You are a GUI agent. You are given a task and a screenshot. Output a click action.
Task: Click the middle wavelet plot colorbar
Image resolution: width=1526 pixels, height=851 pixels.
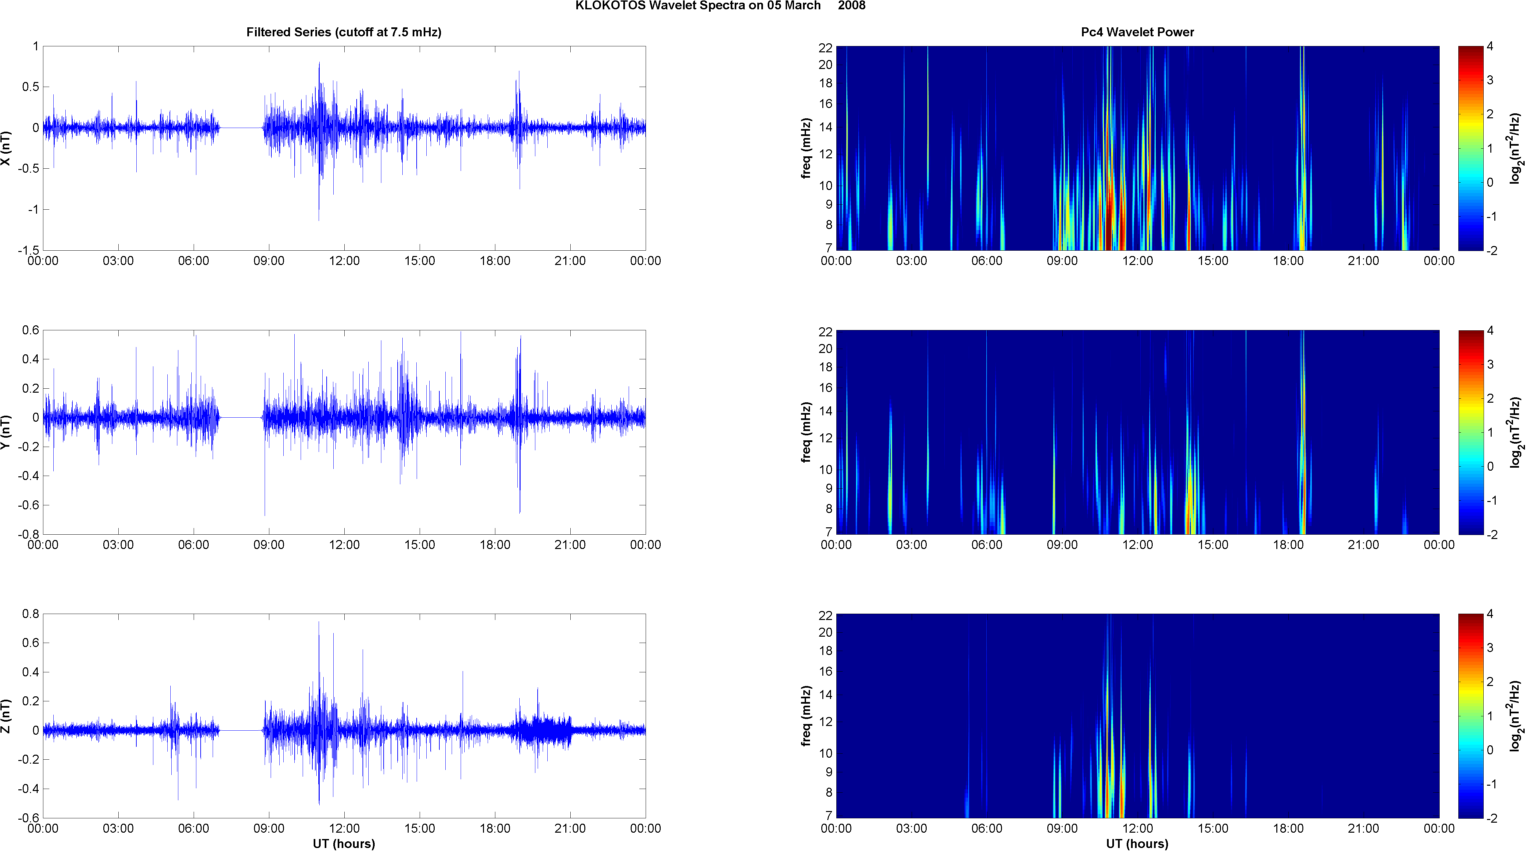point(1470,432)
